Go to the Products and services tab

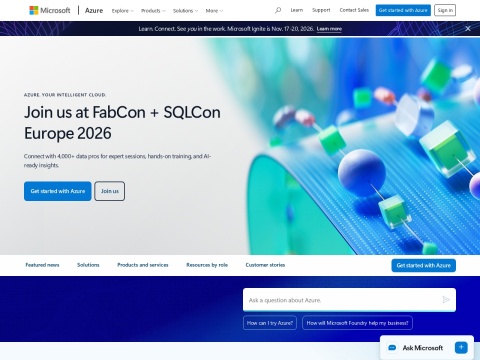pos(143,265)
